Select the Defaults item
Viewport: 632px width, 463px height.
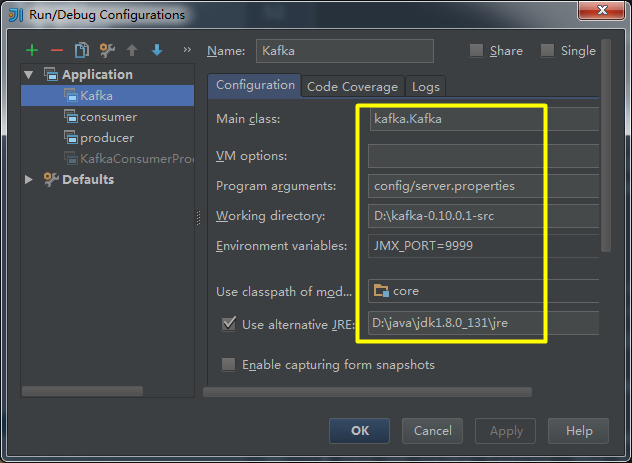tap(88, 179)
